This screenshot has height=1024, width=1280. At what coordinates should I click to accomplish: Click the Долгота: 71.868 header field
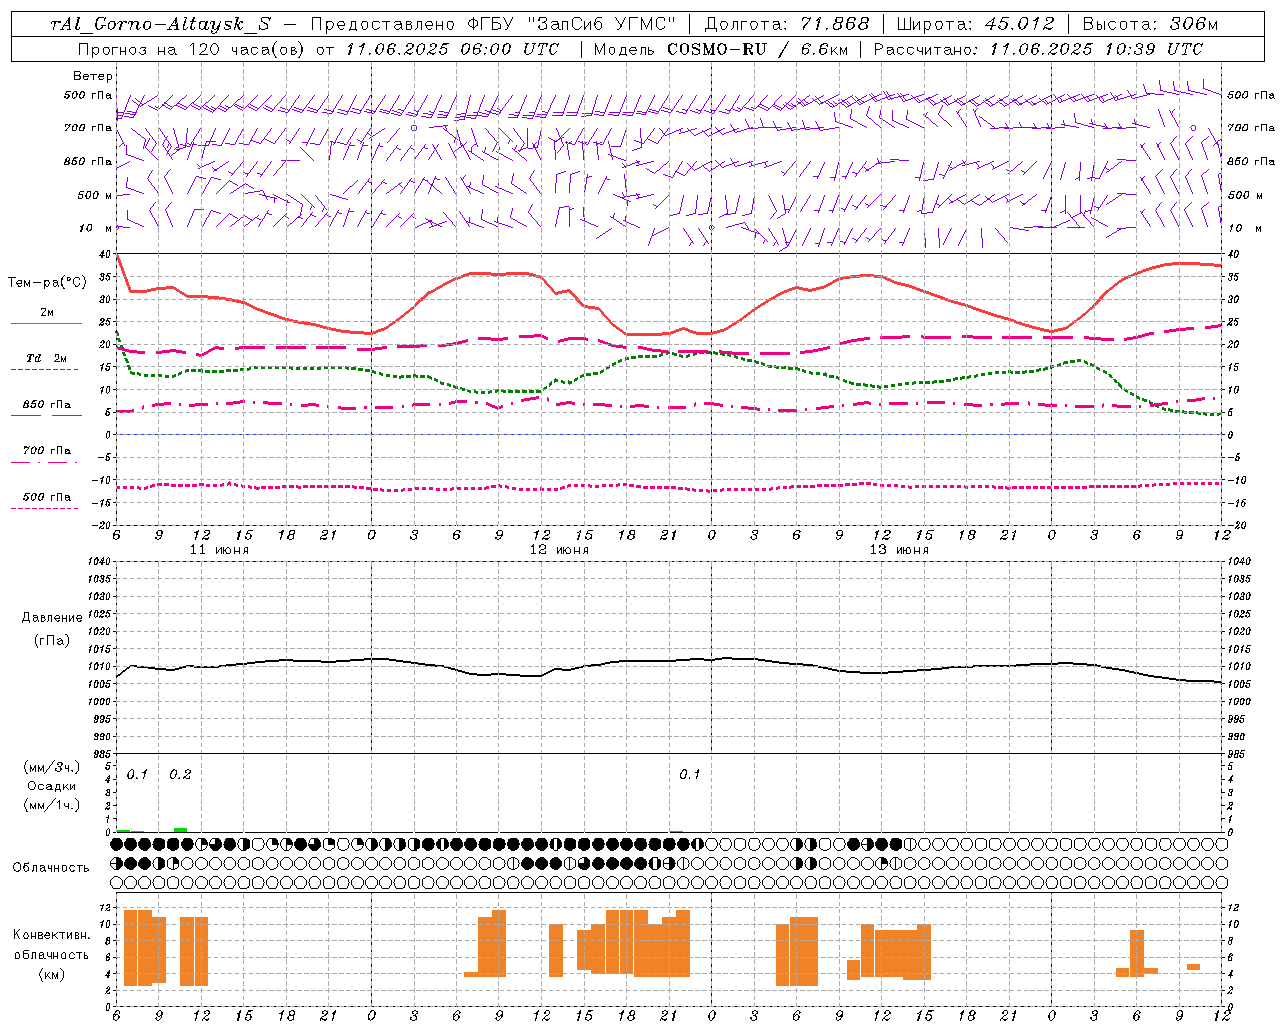(787, 24)
